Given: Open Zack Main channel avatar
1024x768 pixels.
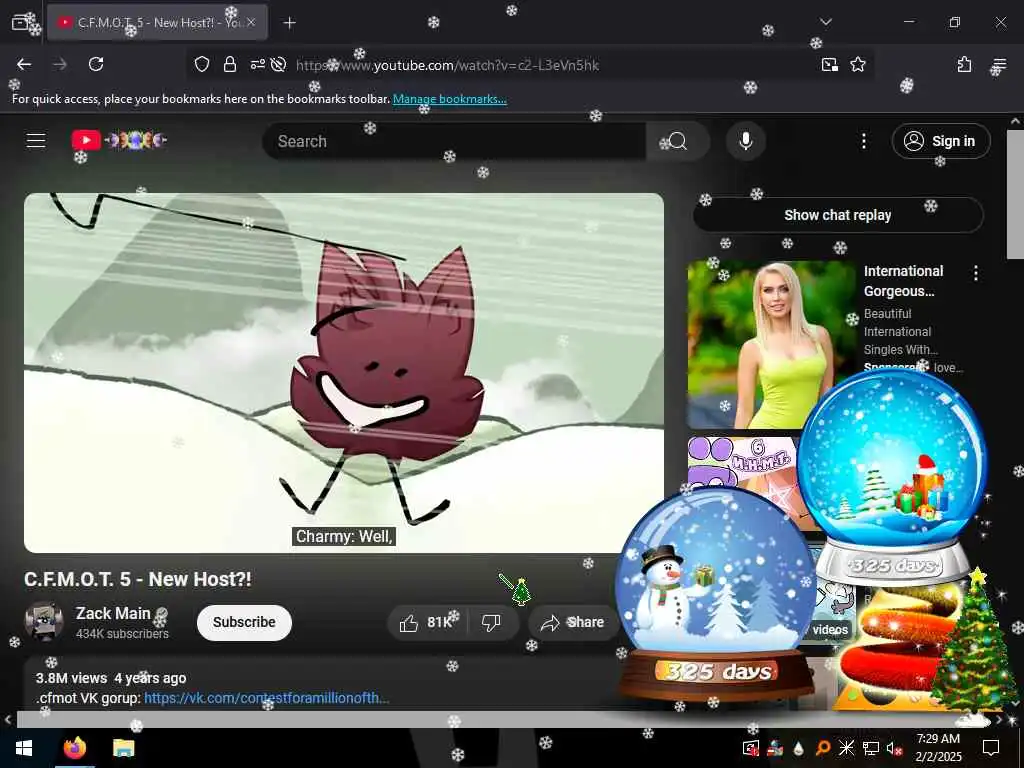Looking at the screenshot, I should [x=44, y=621].
